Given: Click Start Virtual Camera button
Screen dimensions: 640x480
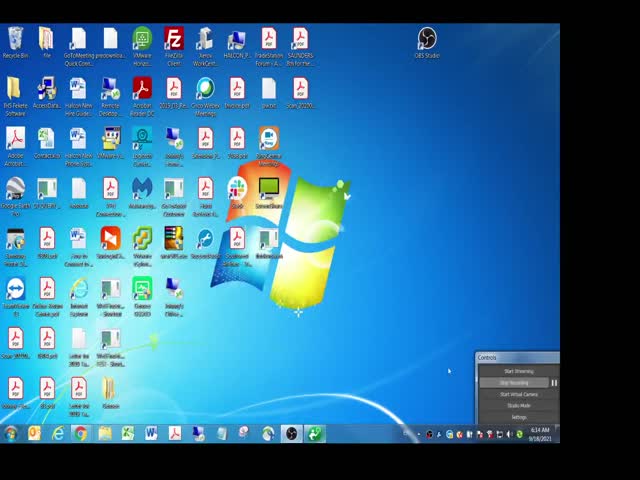Looking at the screenshot, I should [518, 394].
